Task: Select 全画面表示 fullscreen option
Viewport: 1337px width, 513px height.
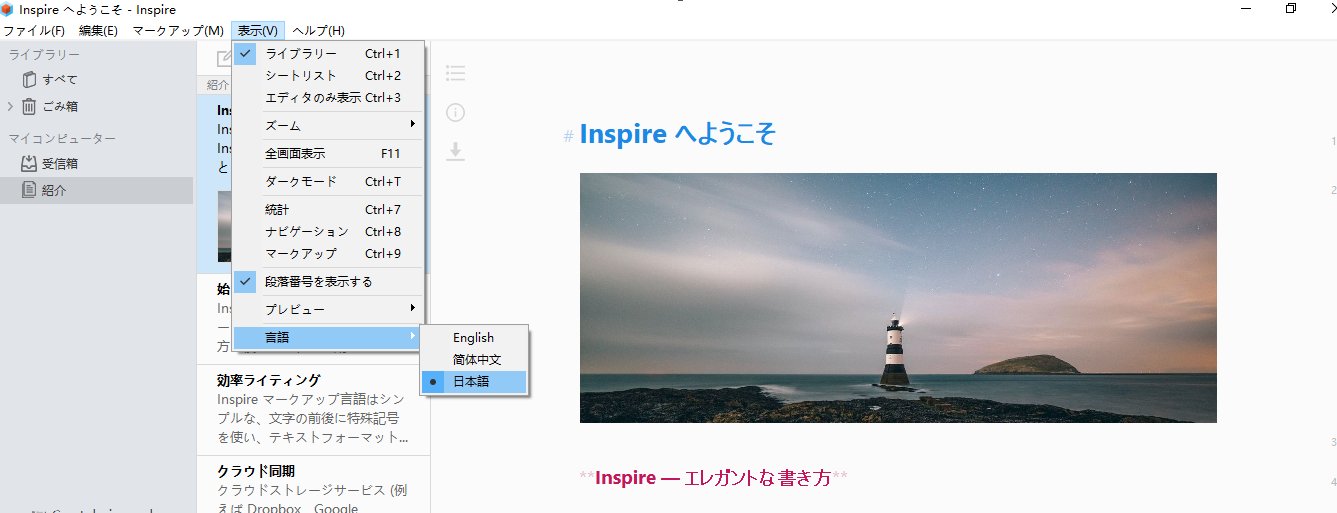Action: [x=328, y=154]
